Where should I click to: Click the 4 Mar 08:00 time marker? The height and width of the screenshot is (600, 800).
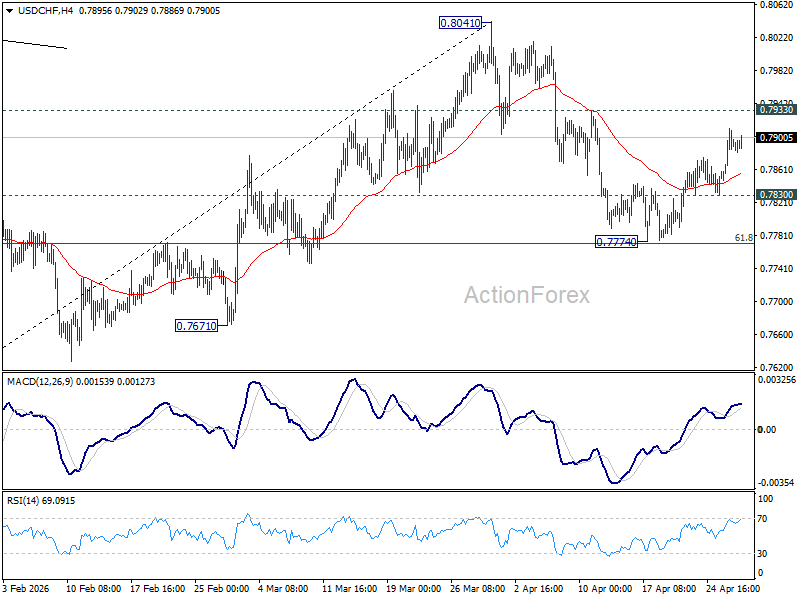pos(283,588)
